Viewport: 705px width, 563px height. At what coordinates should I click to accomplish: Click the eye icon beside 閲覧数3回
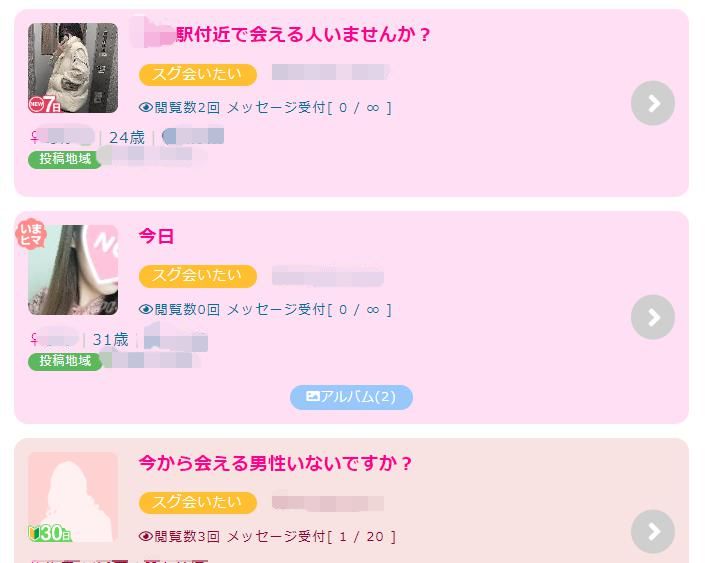tap(146, 536)
